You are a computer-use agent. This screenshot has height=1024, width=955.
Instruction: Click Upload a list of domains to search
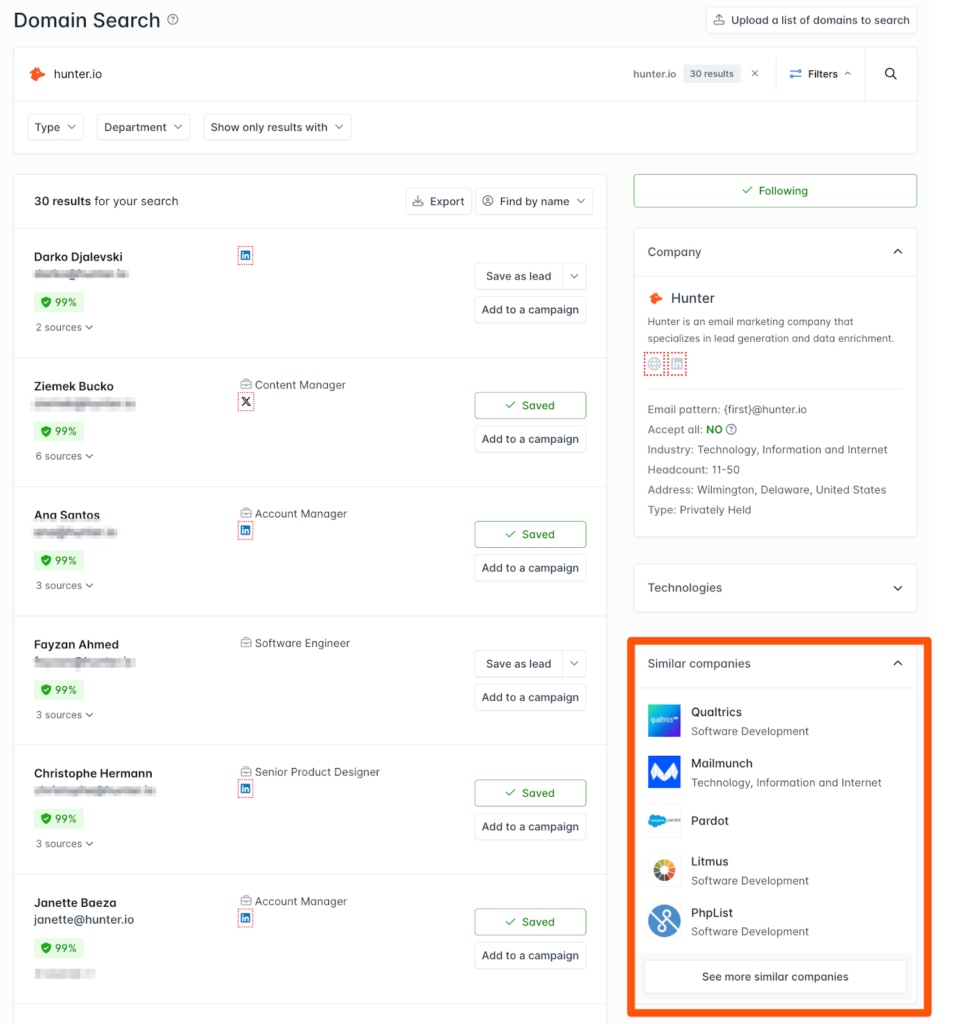click(x=811, y=19)
